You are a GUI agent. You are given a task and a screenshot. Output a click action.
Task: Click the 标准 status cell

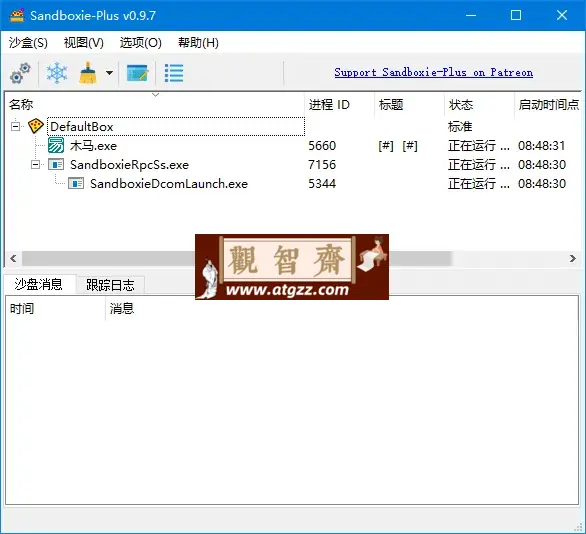460,126
